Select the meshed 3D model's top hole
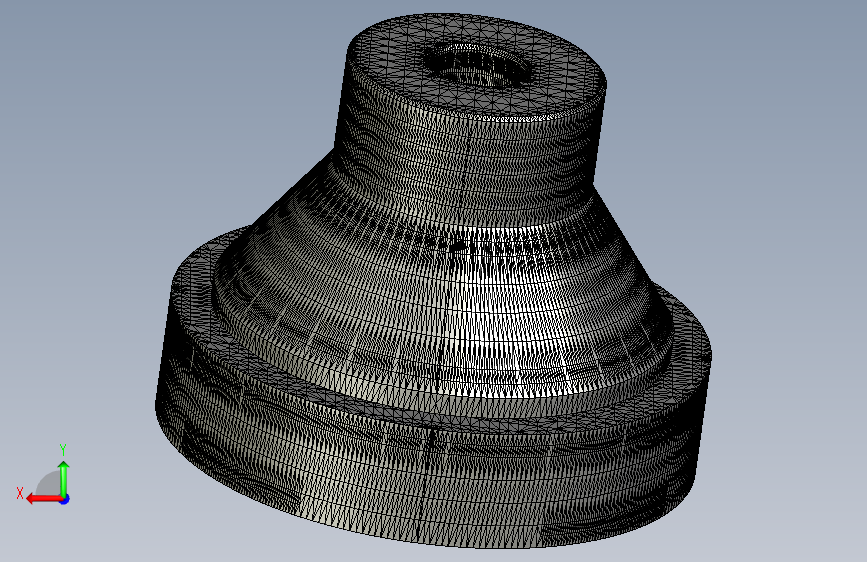The width and height of the screenshot is (867, 562). [x=478, y=64]
